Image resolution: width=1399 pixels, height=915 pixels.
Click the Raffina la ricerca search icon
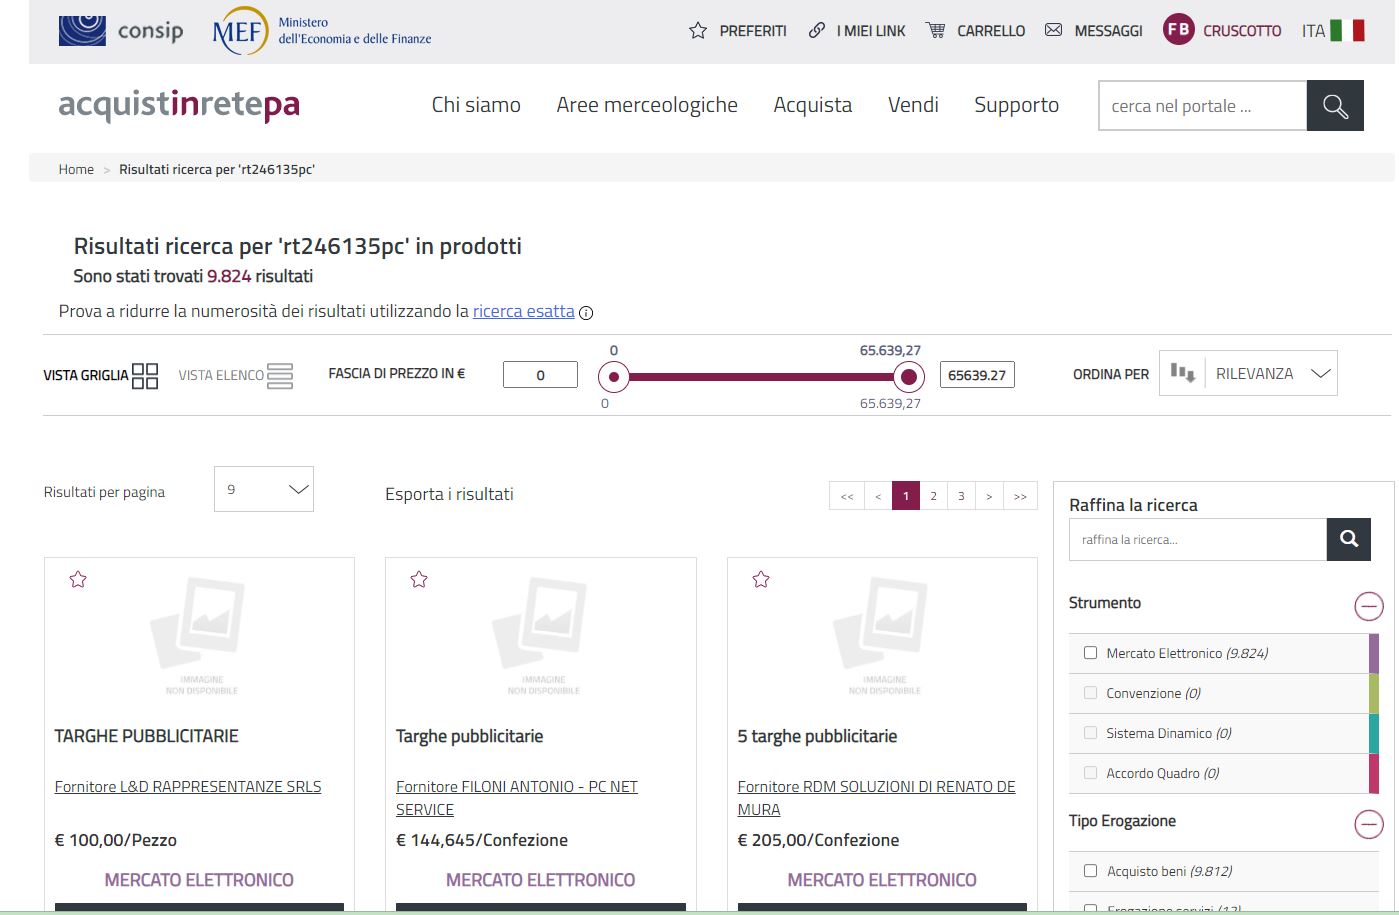(x=1348, y=540)
